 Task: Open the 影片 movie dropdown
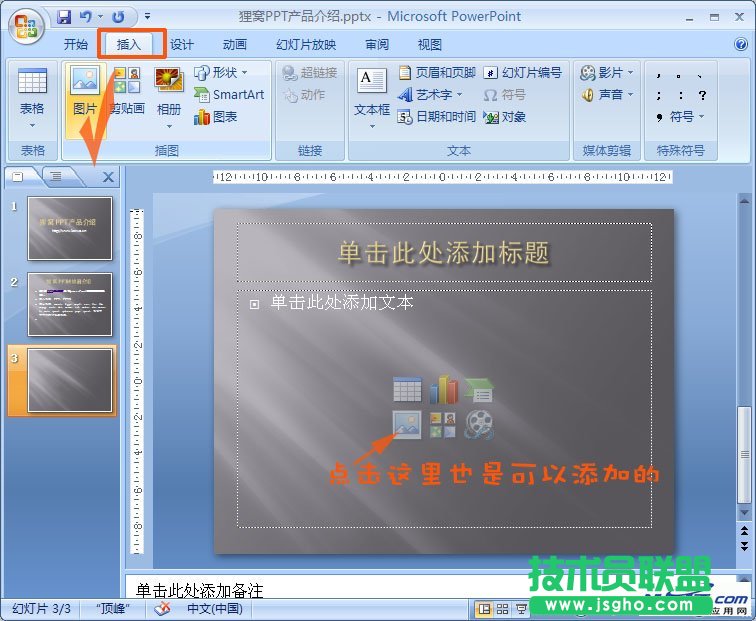[x=608, y=73]
